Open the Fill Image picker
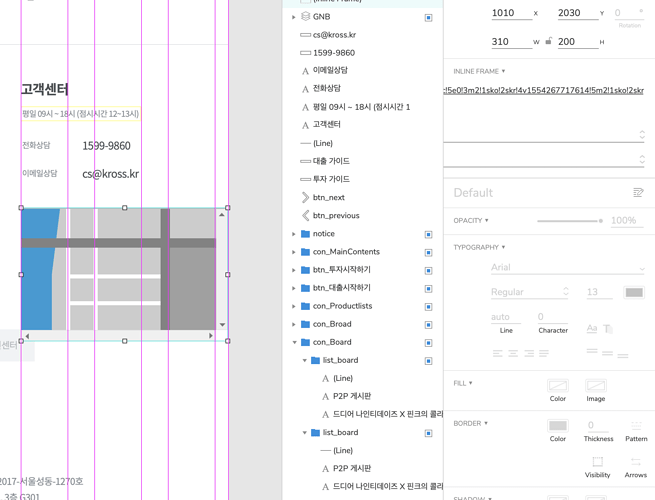 (595, 386)
